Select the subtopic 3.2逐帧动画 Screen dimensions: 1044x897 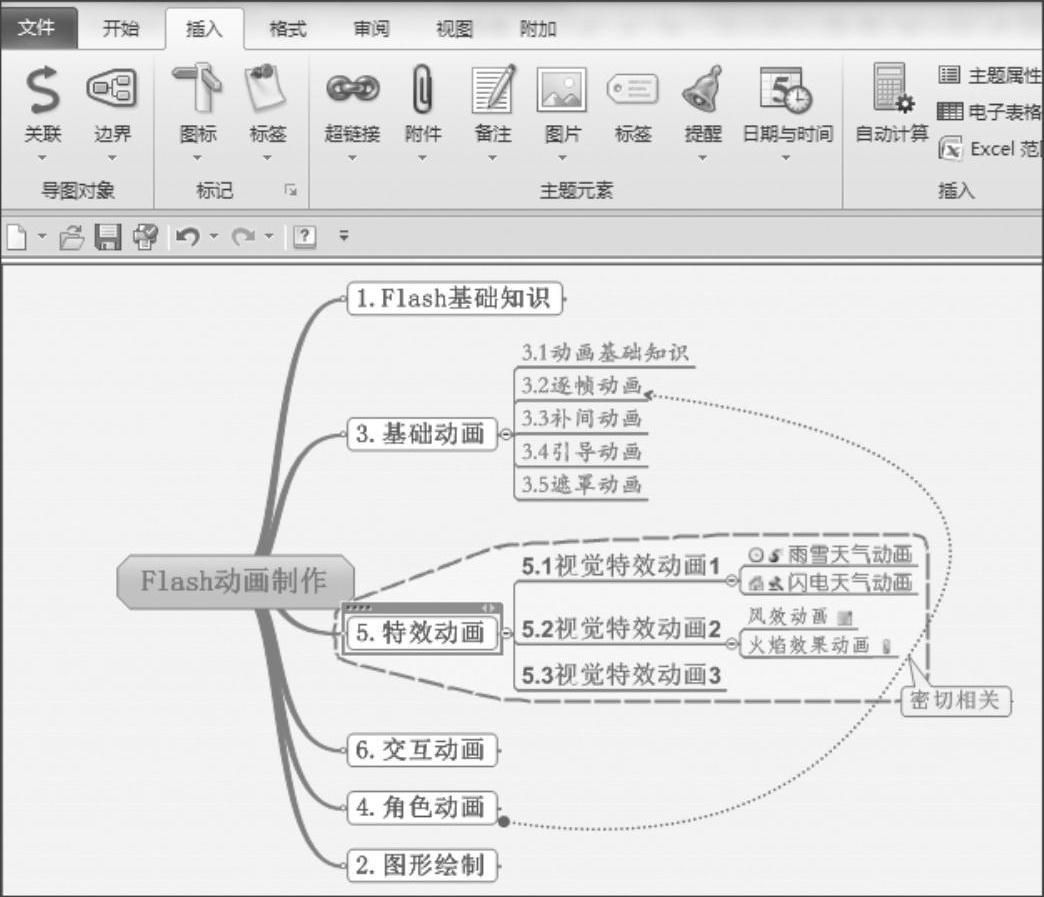point(581,385)
